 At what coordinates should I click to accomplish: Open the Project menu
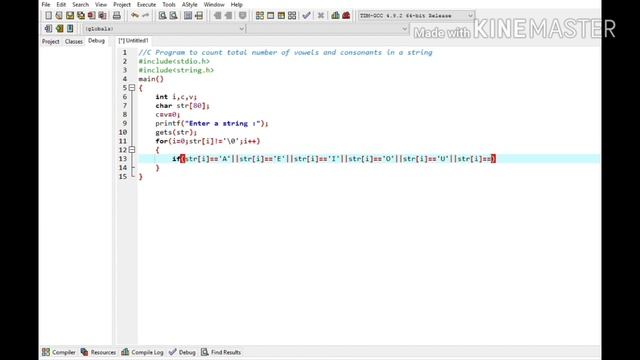(122, 4)
